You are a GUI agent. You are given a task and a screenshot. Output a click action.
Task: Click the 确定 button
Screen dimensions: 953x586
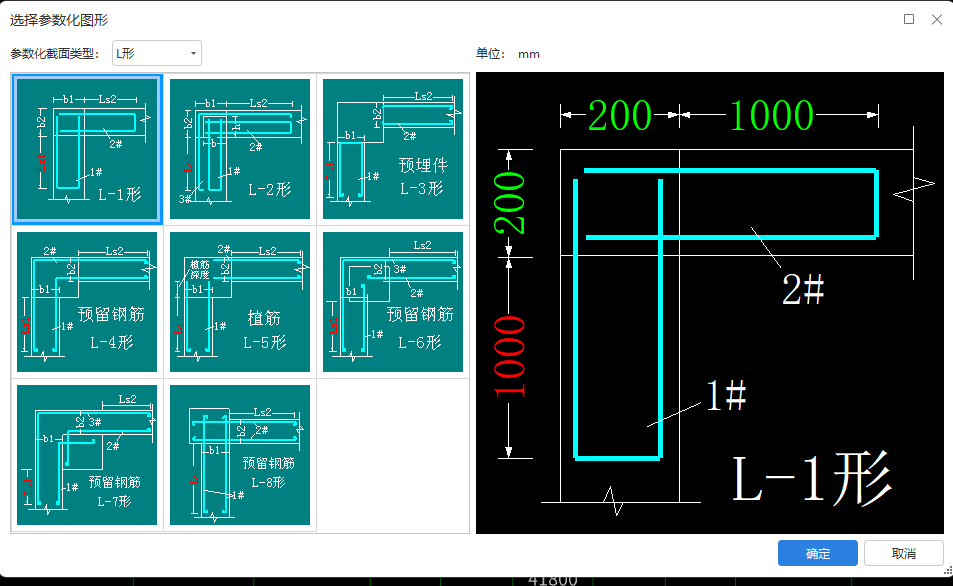click(817, 553)
